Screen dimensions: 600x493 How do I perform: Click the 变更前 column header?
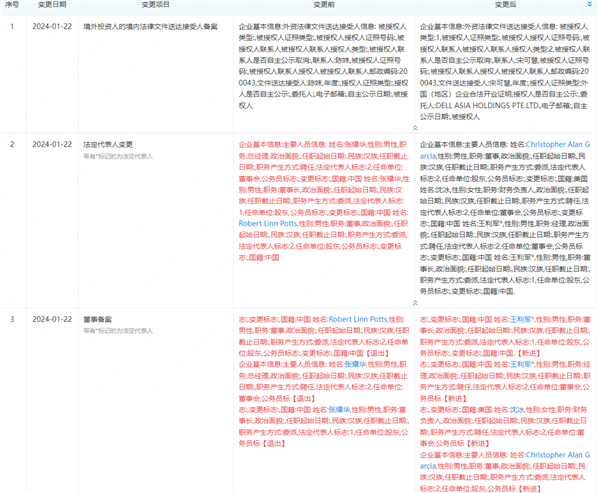322,5
